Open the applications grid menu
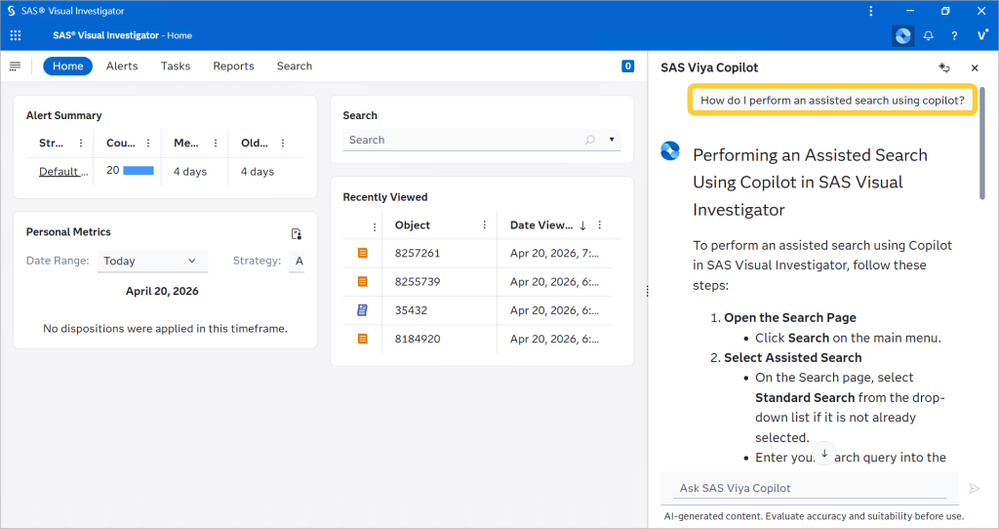 [x=15, y=36]
